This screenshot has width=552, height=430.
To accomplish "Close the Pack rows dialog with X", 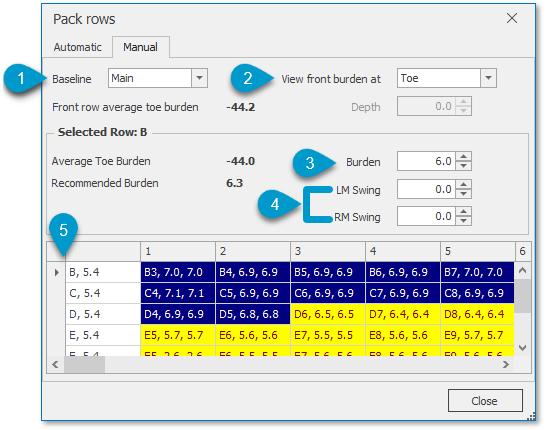I will tap(512, 18).
